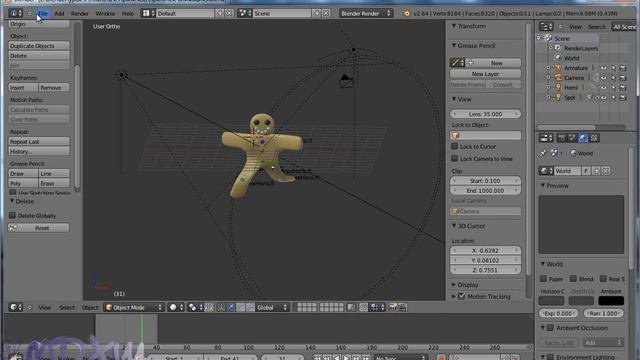Toggle snap during transform magnet icon
This screenshot has width=640, height=360.
tap(363, 307)
